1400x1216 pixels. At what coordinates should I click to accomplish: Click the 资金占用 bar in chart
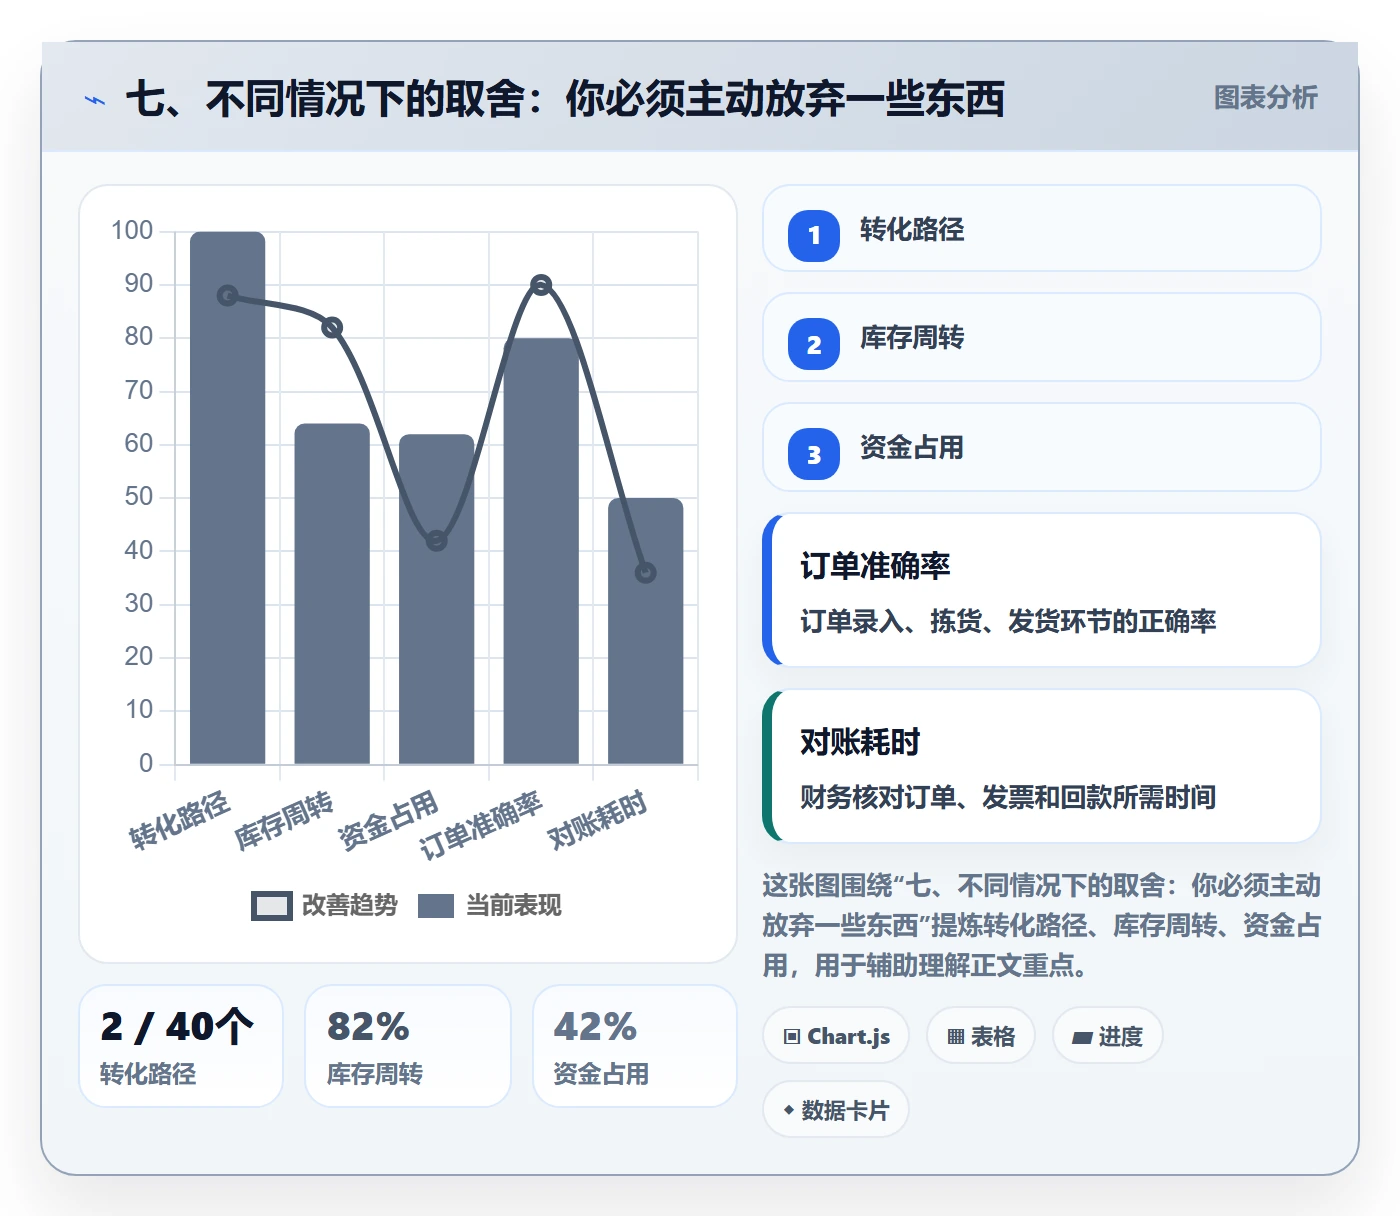pyautogui.click(x=437, y=599)
